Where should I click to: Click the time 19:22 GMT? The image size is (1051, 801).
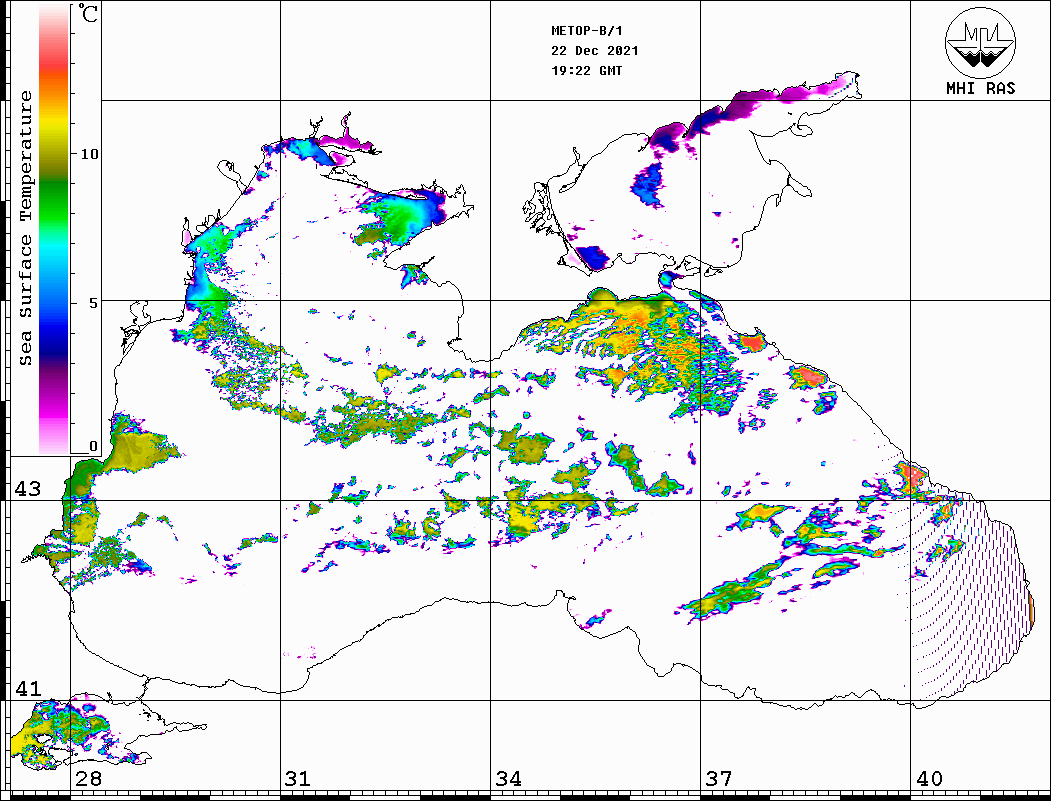(x=586, y=70)
